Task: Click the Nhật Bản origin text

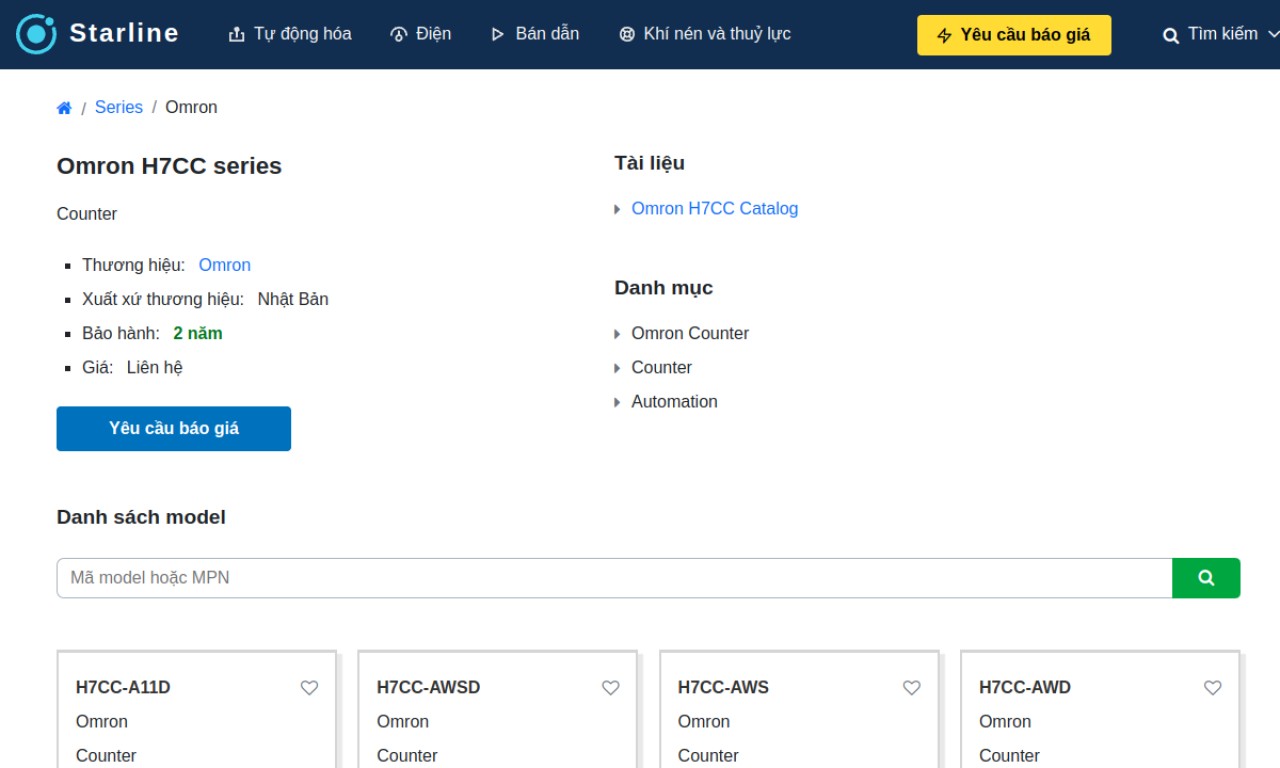Action: (293, 299)
